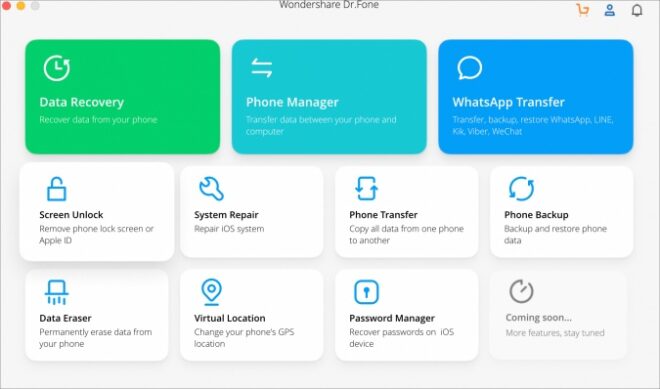Open the notifications bell icon

click(x=637, y=10)
